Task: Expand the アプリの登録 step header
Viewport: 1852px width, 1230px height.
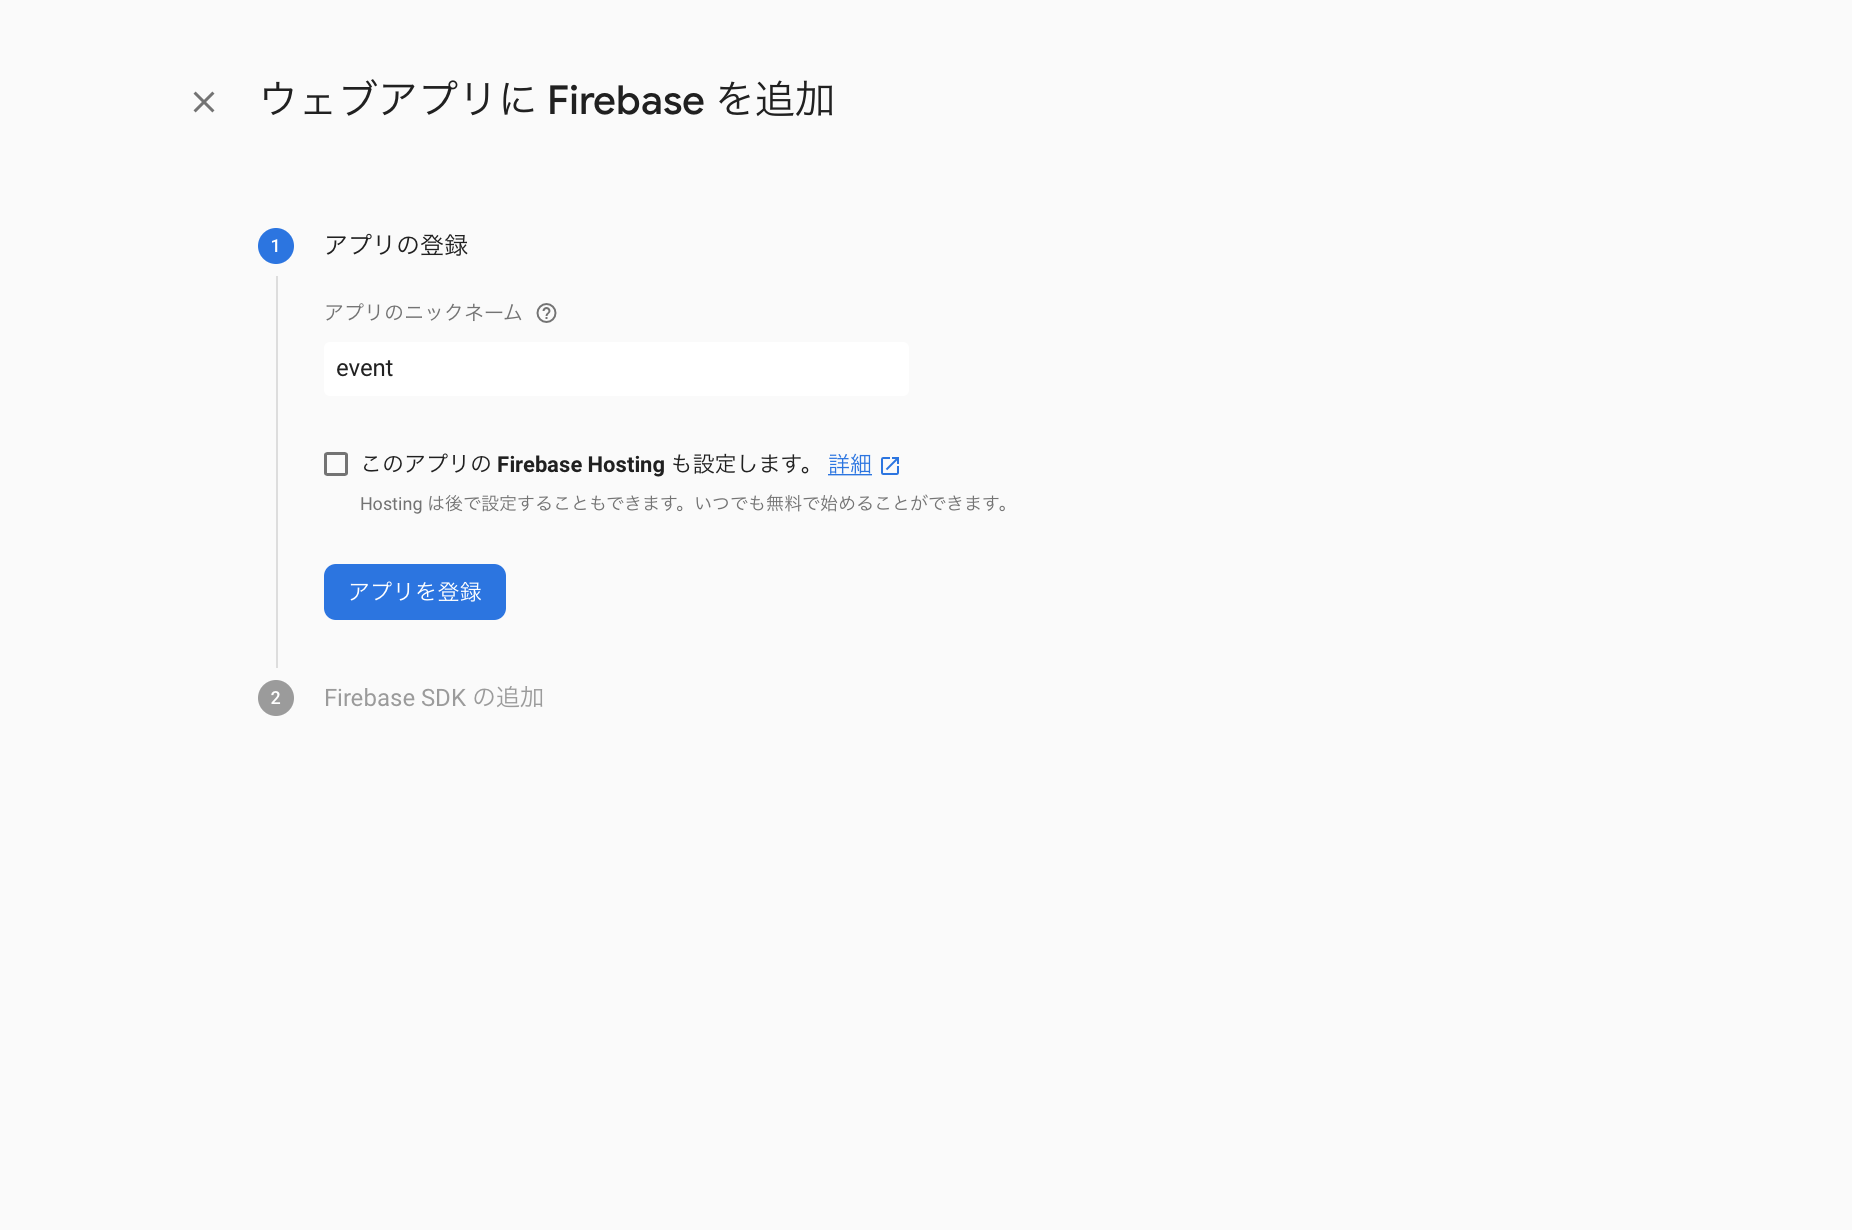Action: coord(397,245)
